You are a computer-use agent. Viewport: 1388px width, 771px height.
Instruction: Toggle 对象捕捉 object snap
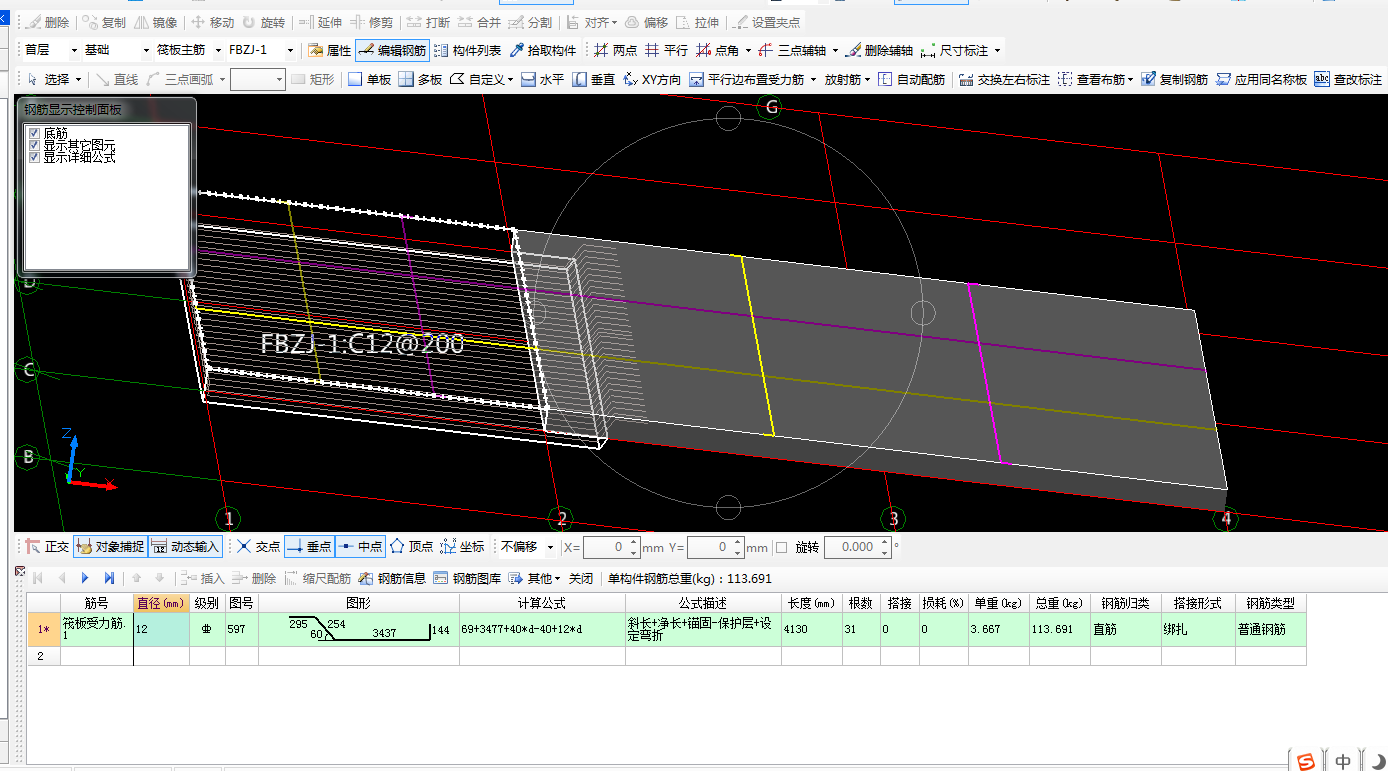pyautogui.click(x=110, y=547)
